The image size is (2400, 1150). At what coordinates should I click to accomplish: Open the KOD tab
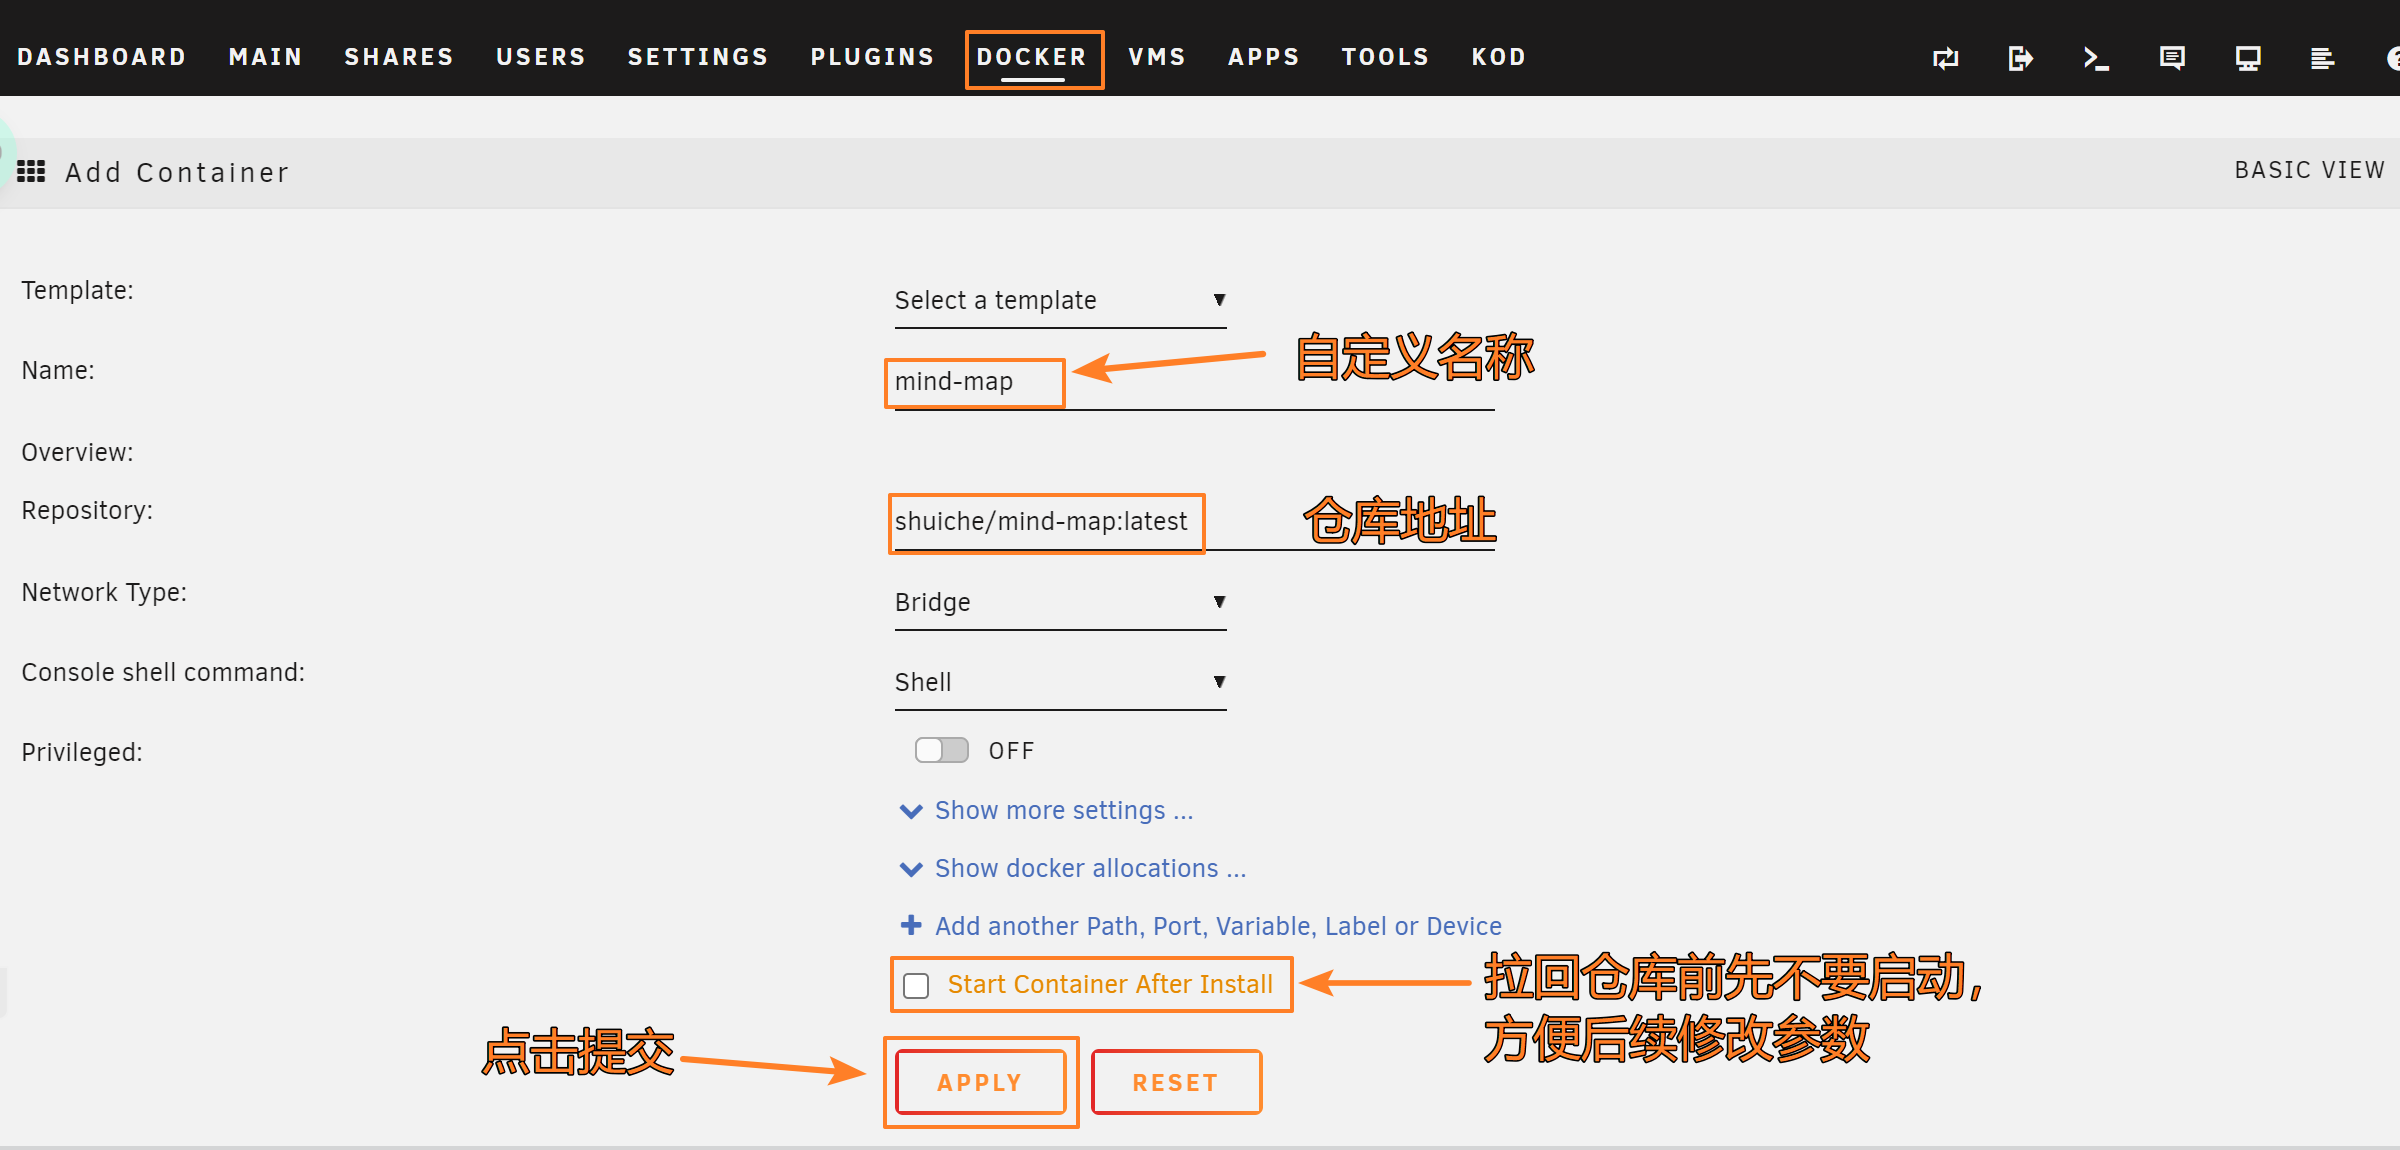pyautogui.click(x=1499, y=57)
